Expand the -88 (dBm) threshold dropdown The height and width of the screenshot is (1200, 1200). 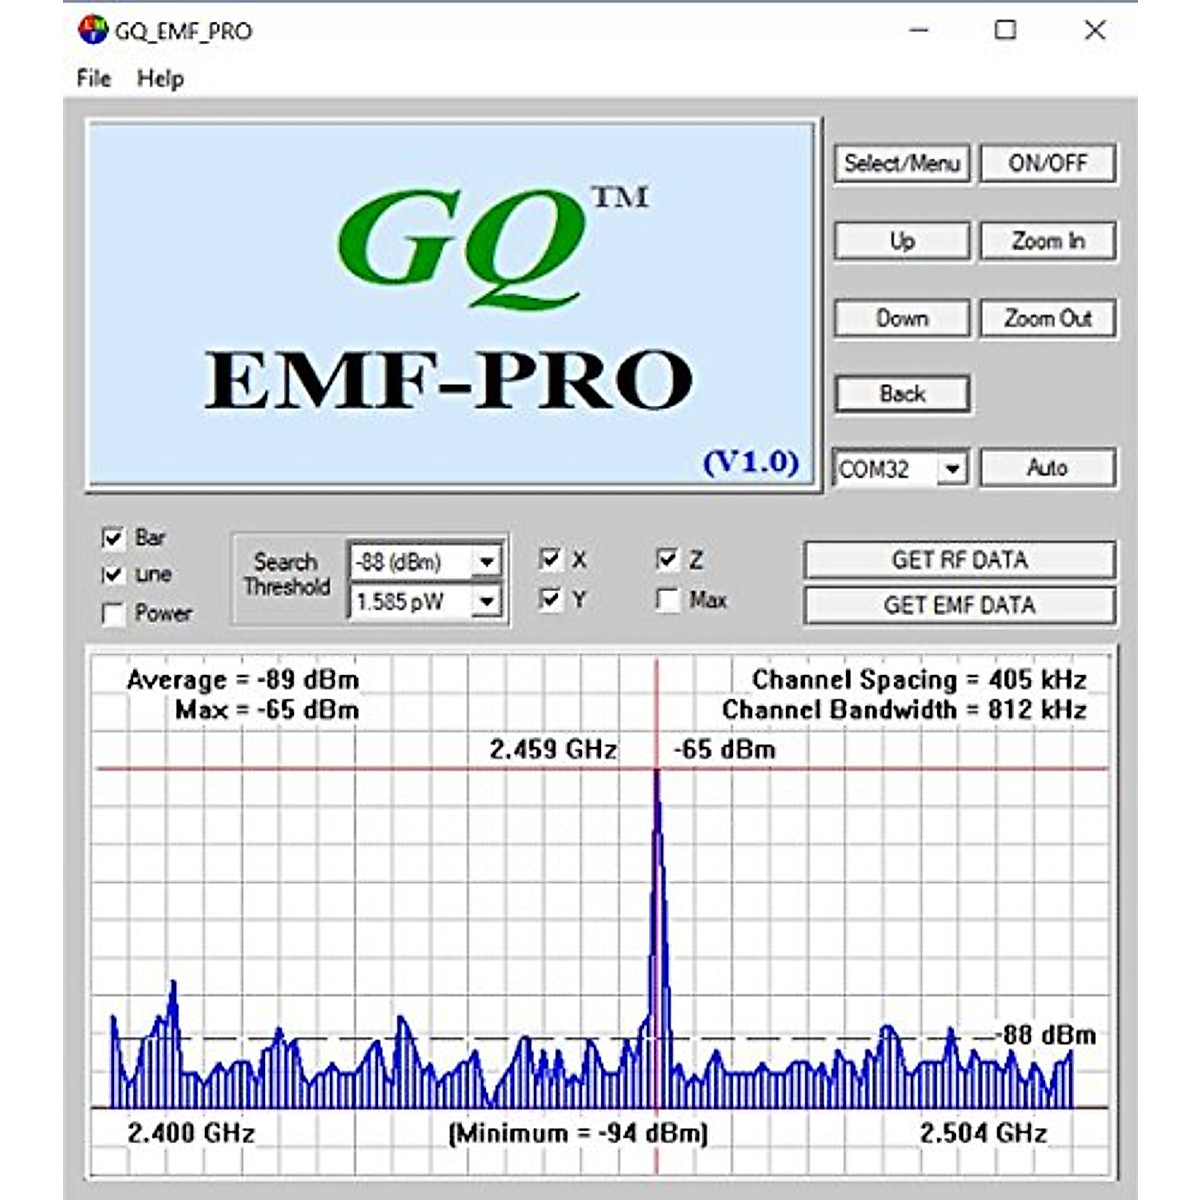click(x=486, y=562)
